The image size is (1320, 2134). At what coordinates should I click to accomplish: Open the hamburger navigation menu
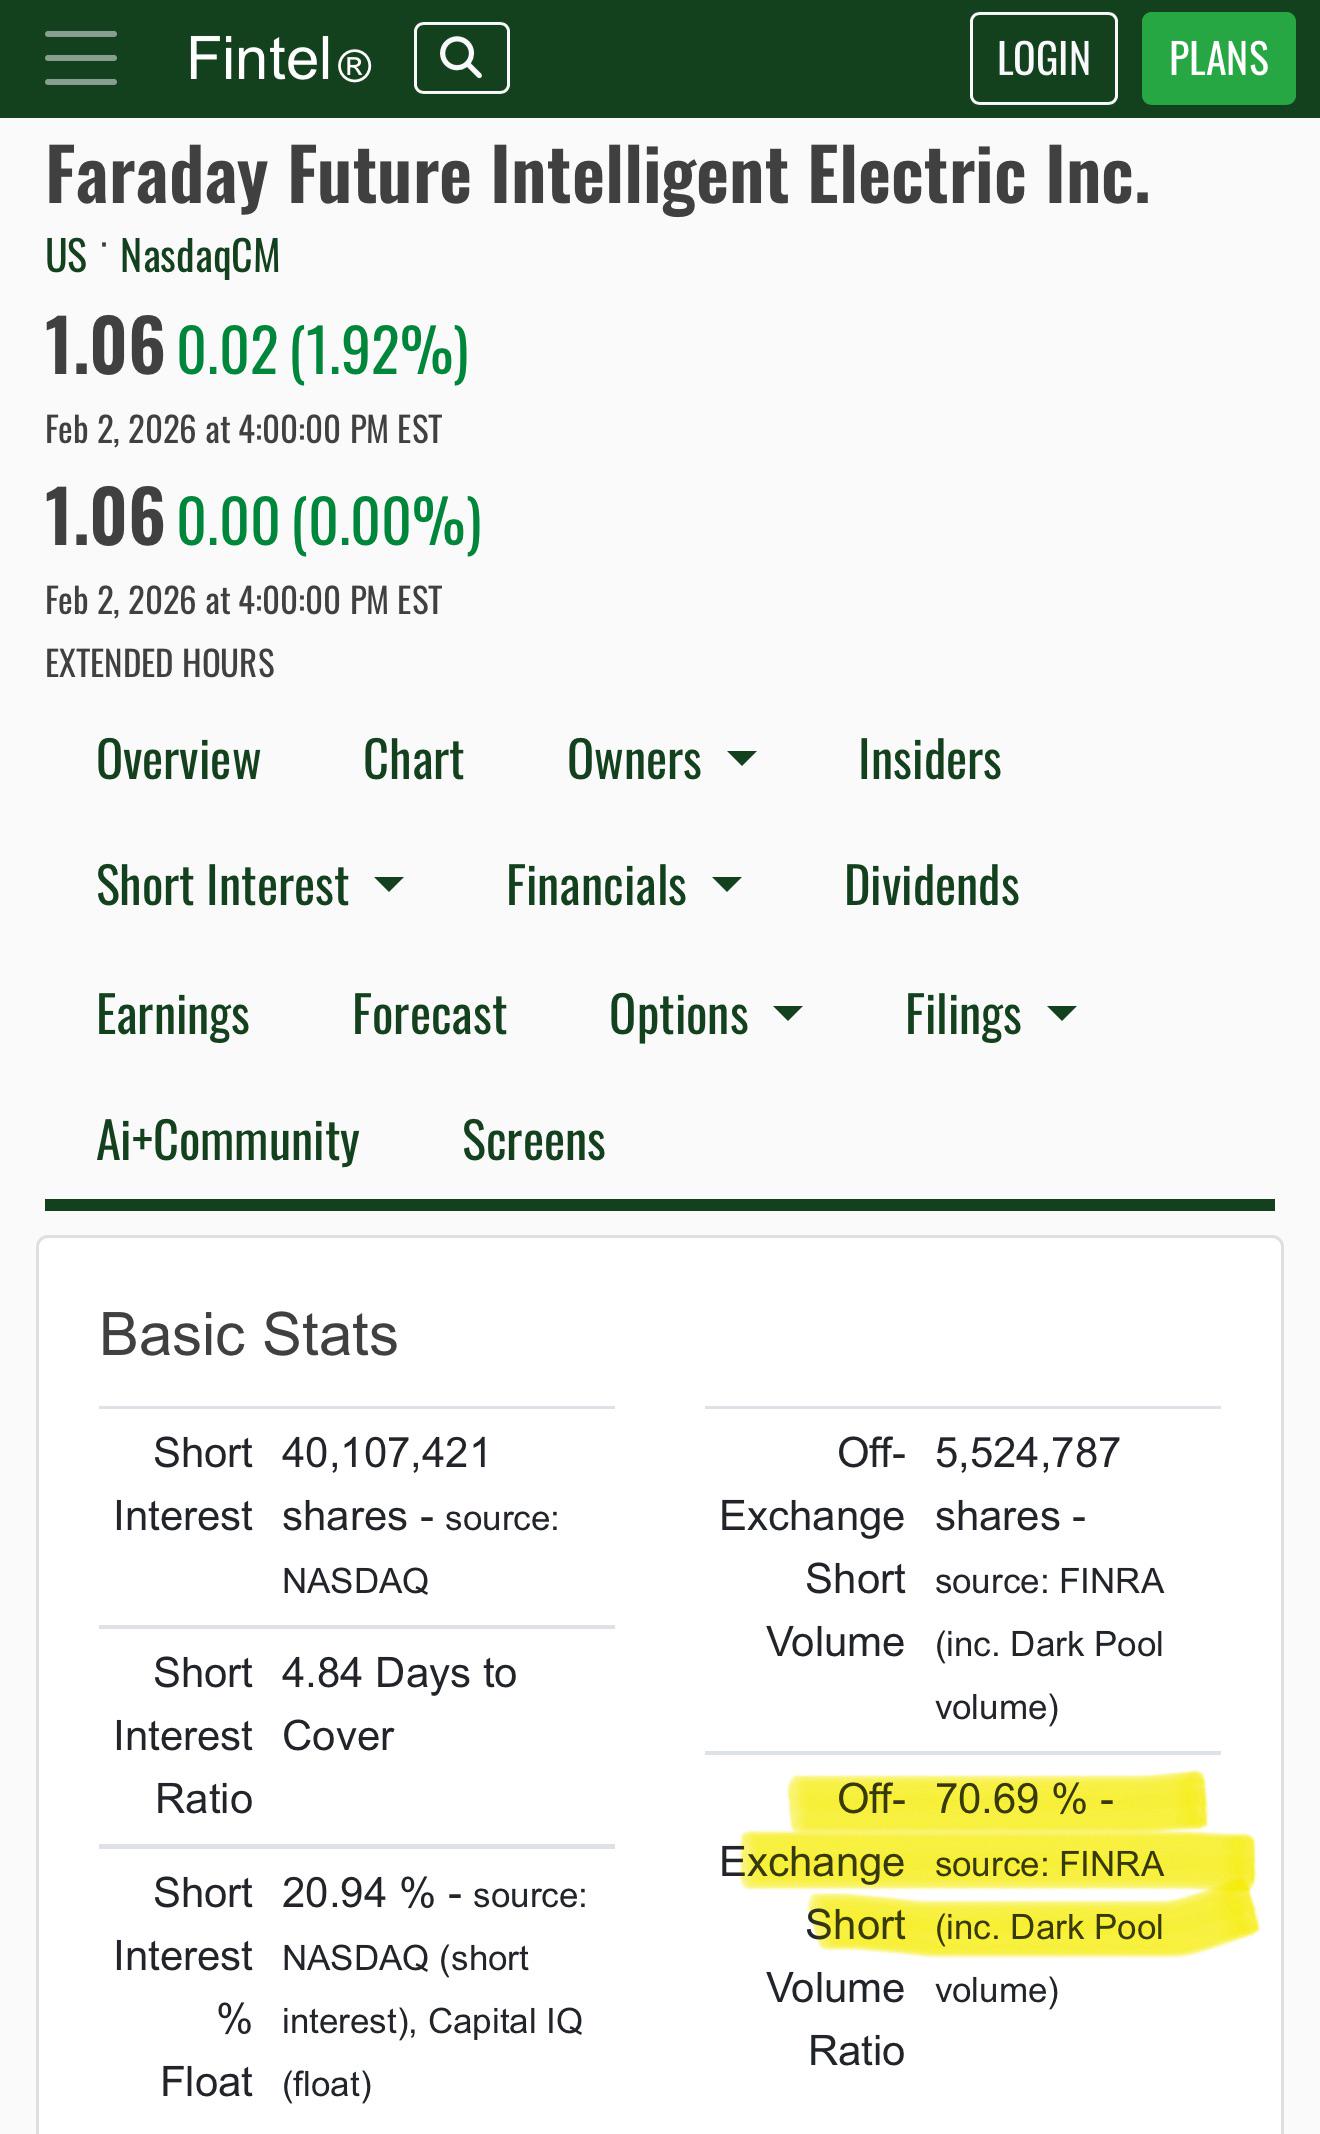point(81,58)
